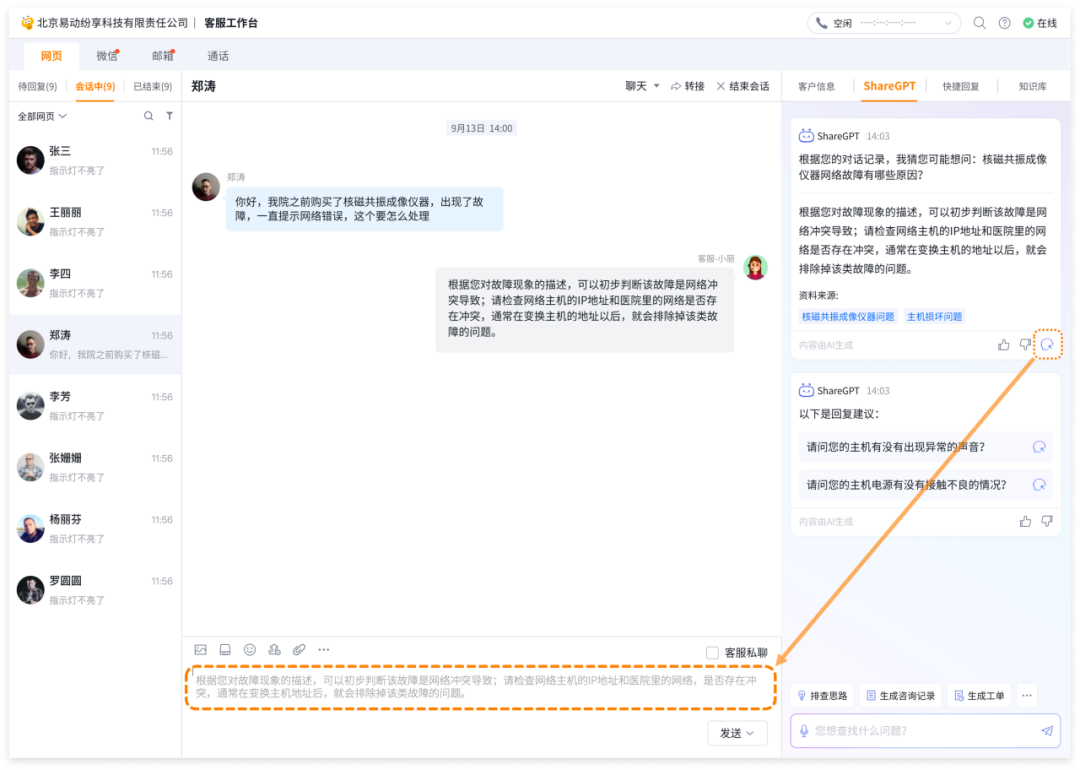
Task: Like the reply suggestions card
Action: (1026, 521)
